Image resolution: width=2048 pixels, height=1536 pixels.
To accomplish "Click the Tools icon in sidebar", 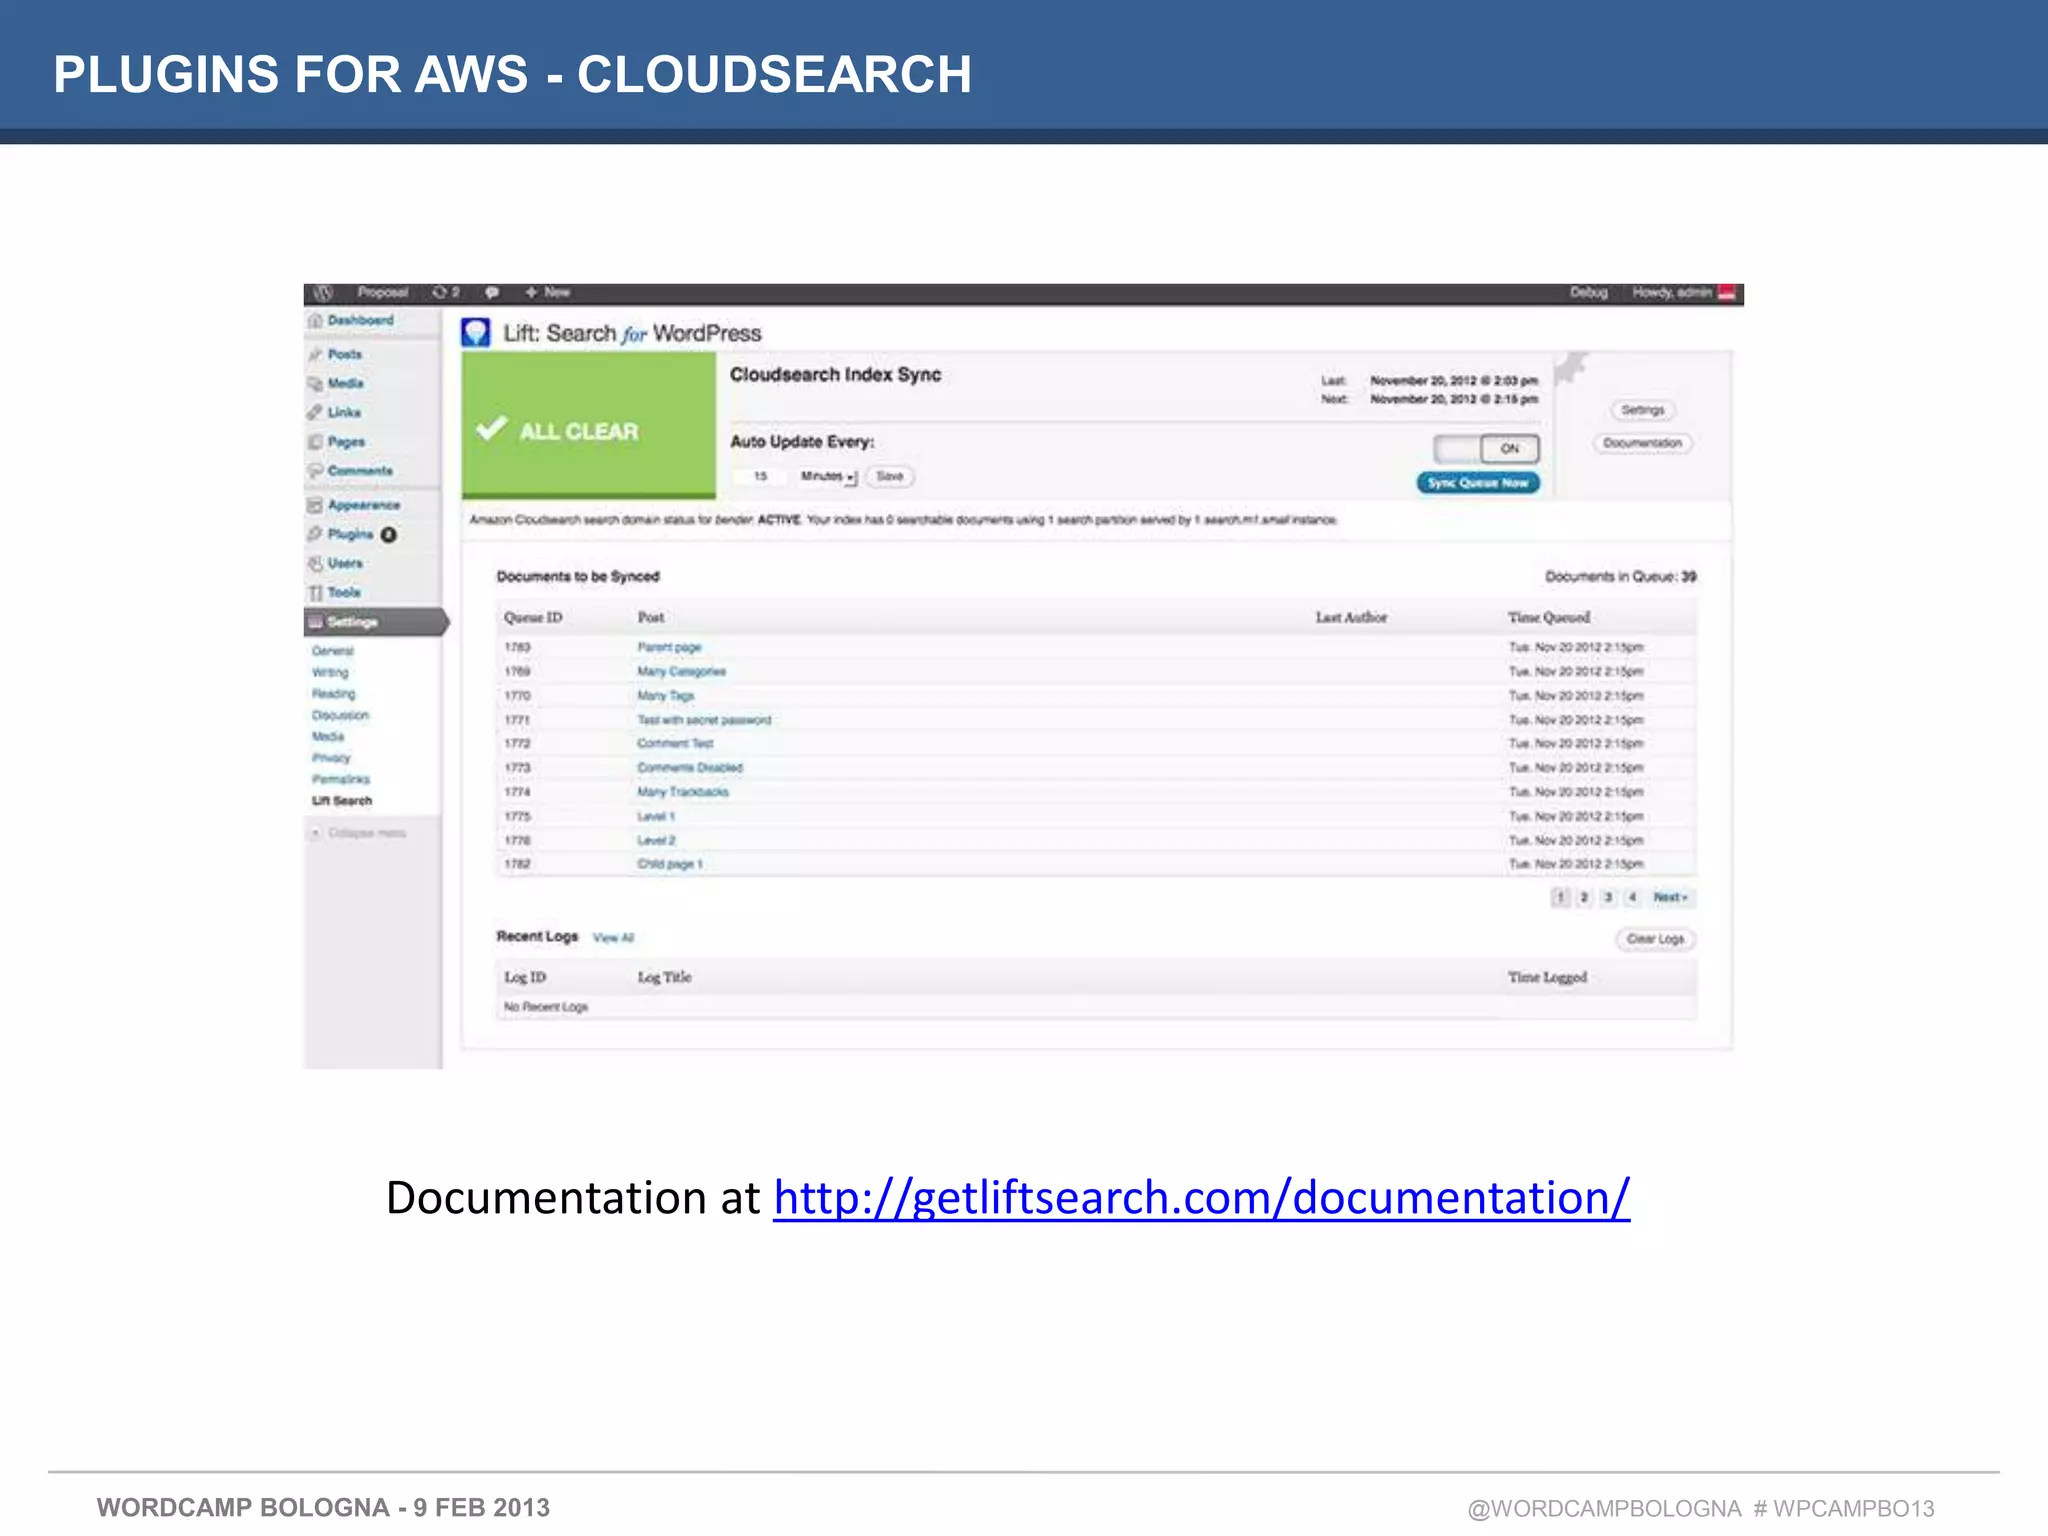I will pyautogui.click(x=316, y=593).
